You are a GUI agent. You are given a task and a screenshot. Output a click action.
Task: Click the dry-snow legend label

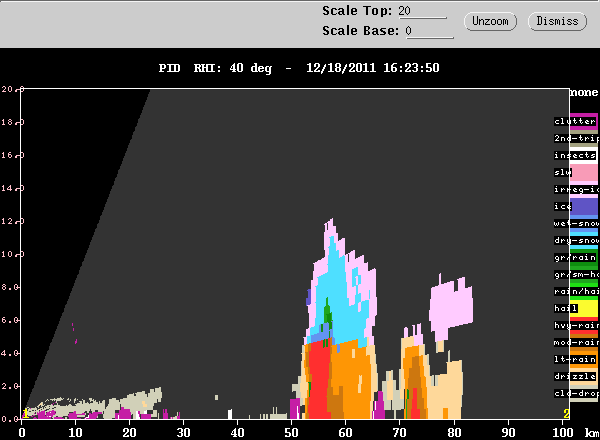point(576,240)
